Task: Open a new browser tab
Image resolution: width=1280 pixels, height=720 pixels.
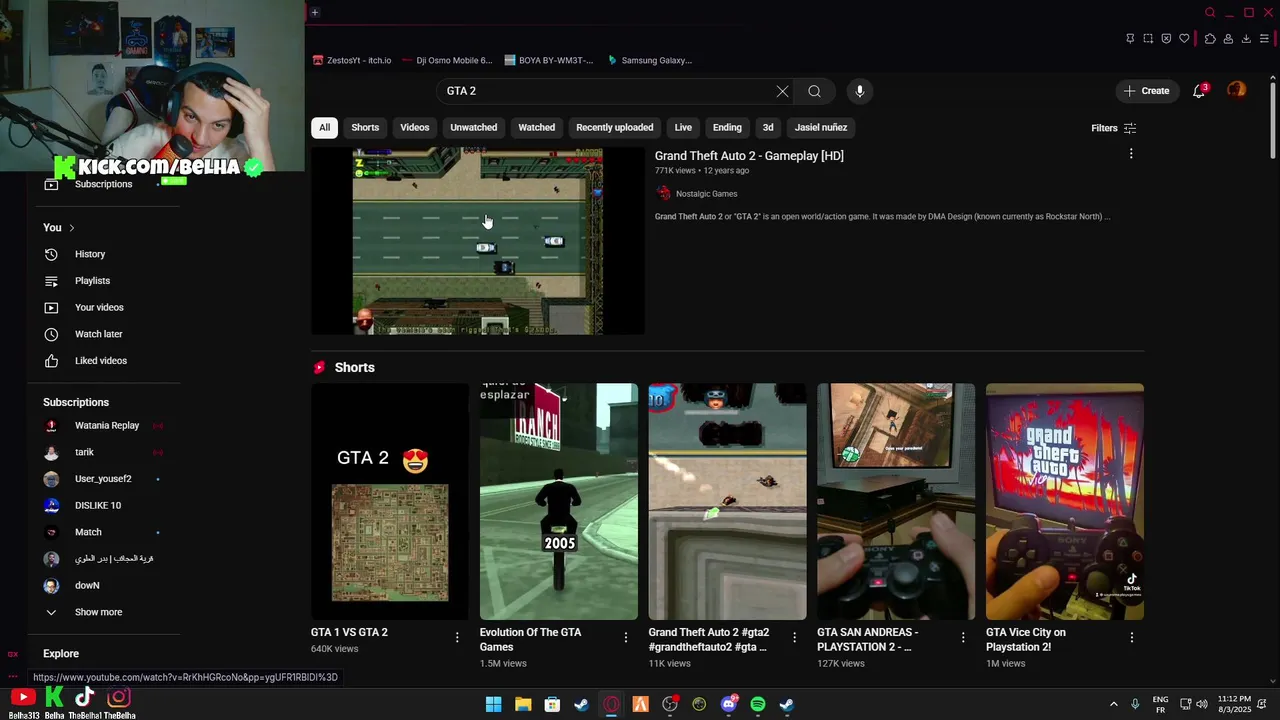Action: pyautogui.click(x=314, y=12)
